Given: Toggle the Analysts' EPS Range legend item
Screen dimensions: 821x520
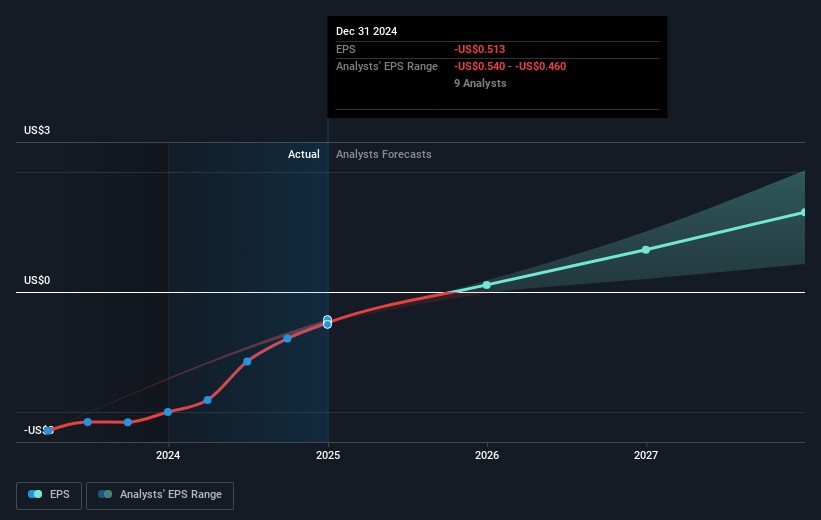Looking at the screenshot, I should pos(160,495).
